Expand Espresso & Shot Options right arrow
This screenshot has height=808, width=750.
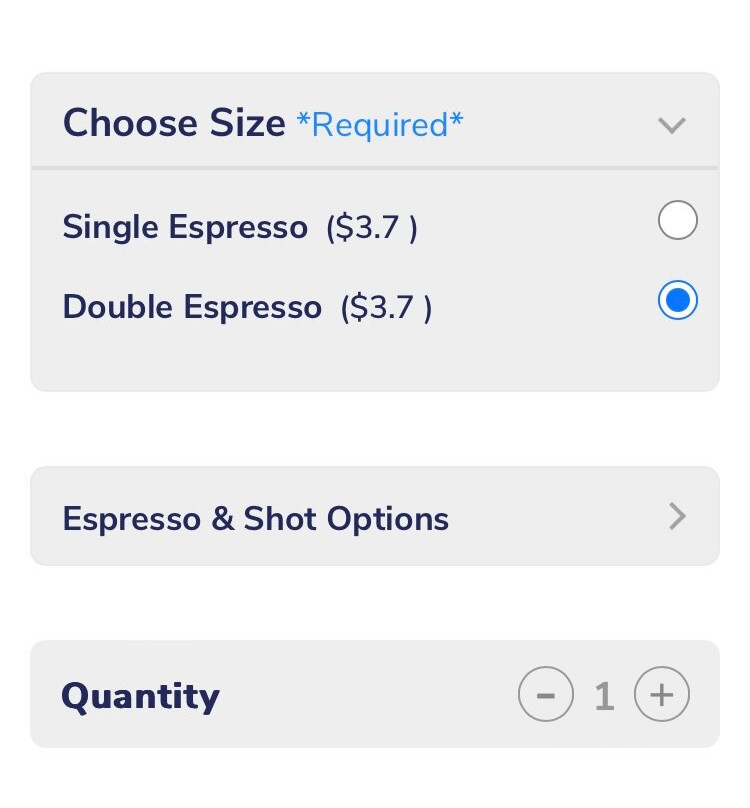[678, 516]
